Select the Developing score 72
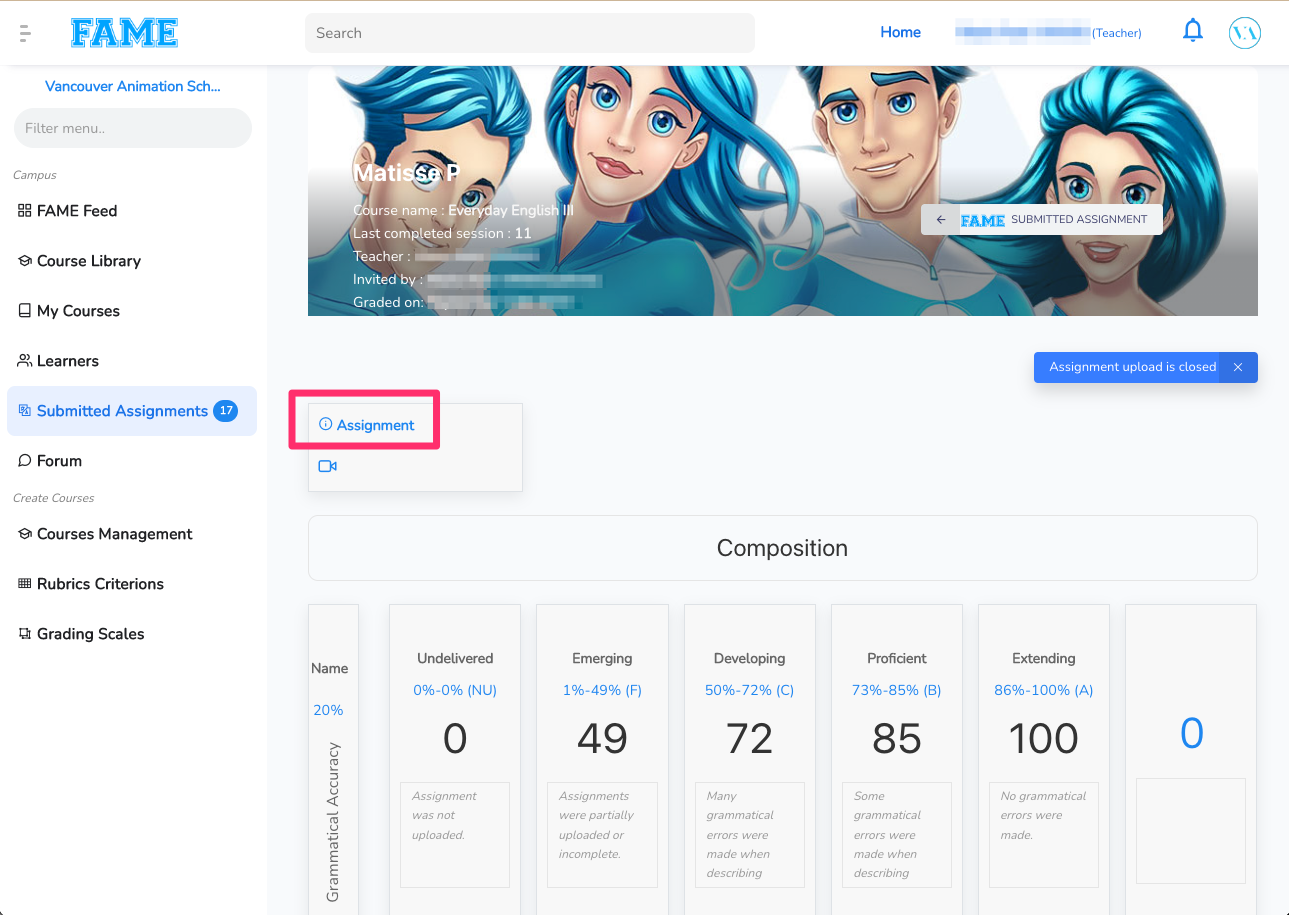The width and height of the screenshot is (1289, 915). 750,739
